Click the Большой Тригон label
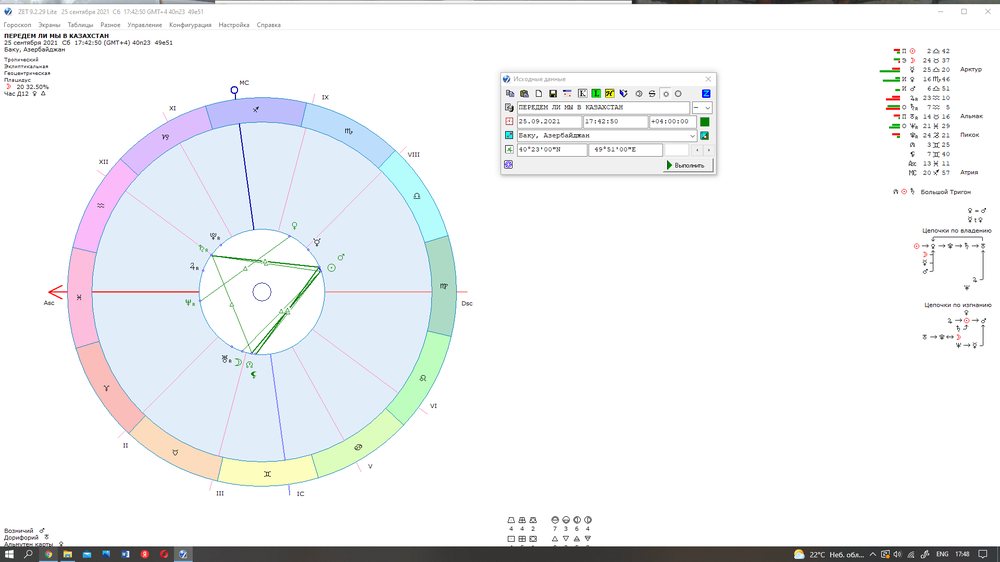 tap(946, 191)
